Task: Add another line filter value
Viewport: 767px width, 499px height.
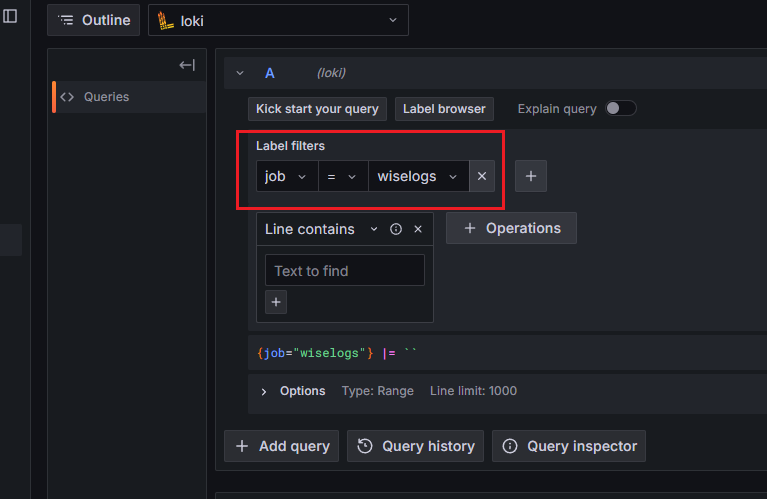Action: 276,302
